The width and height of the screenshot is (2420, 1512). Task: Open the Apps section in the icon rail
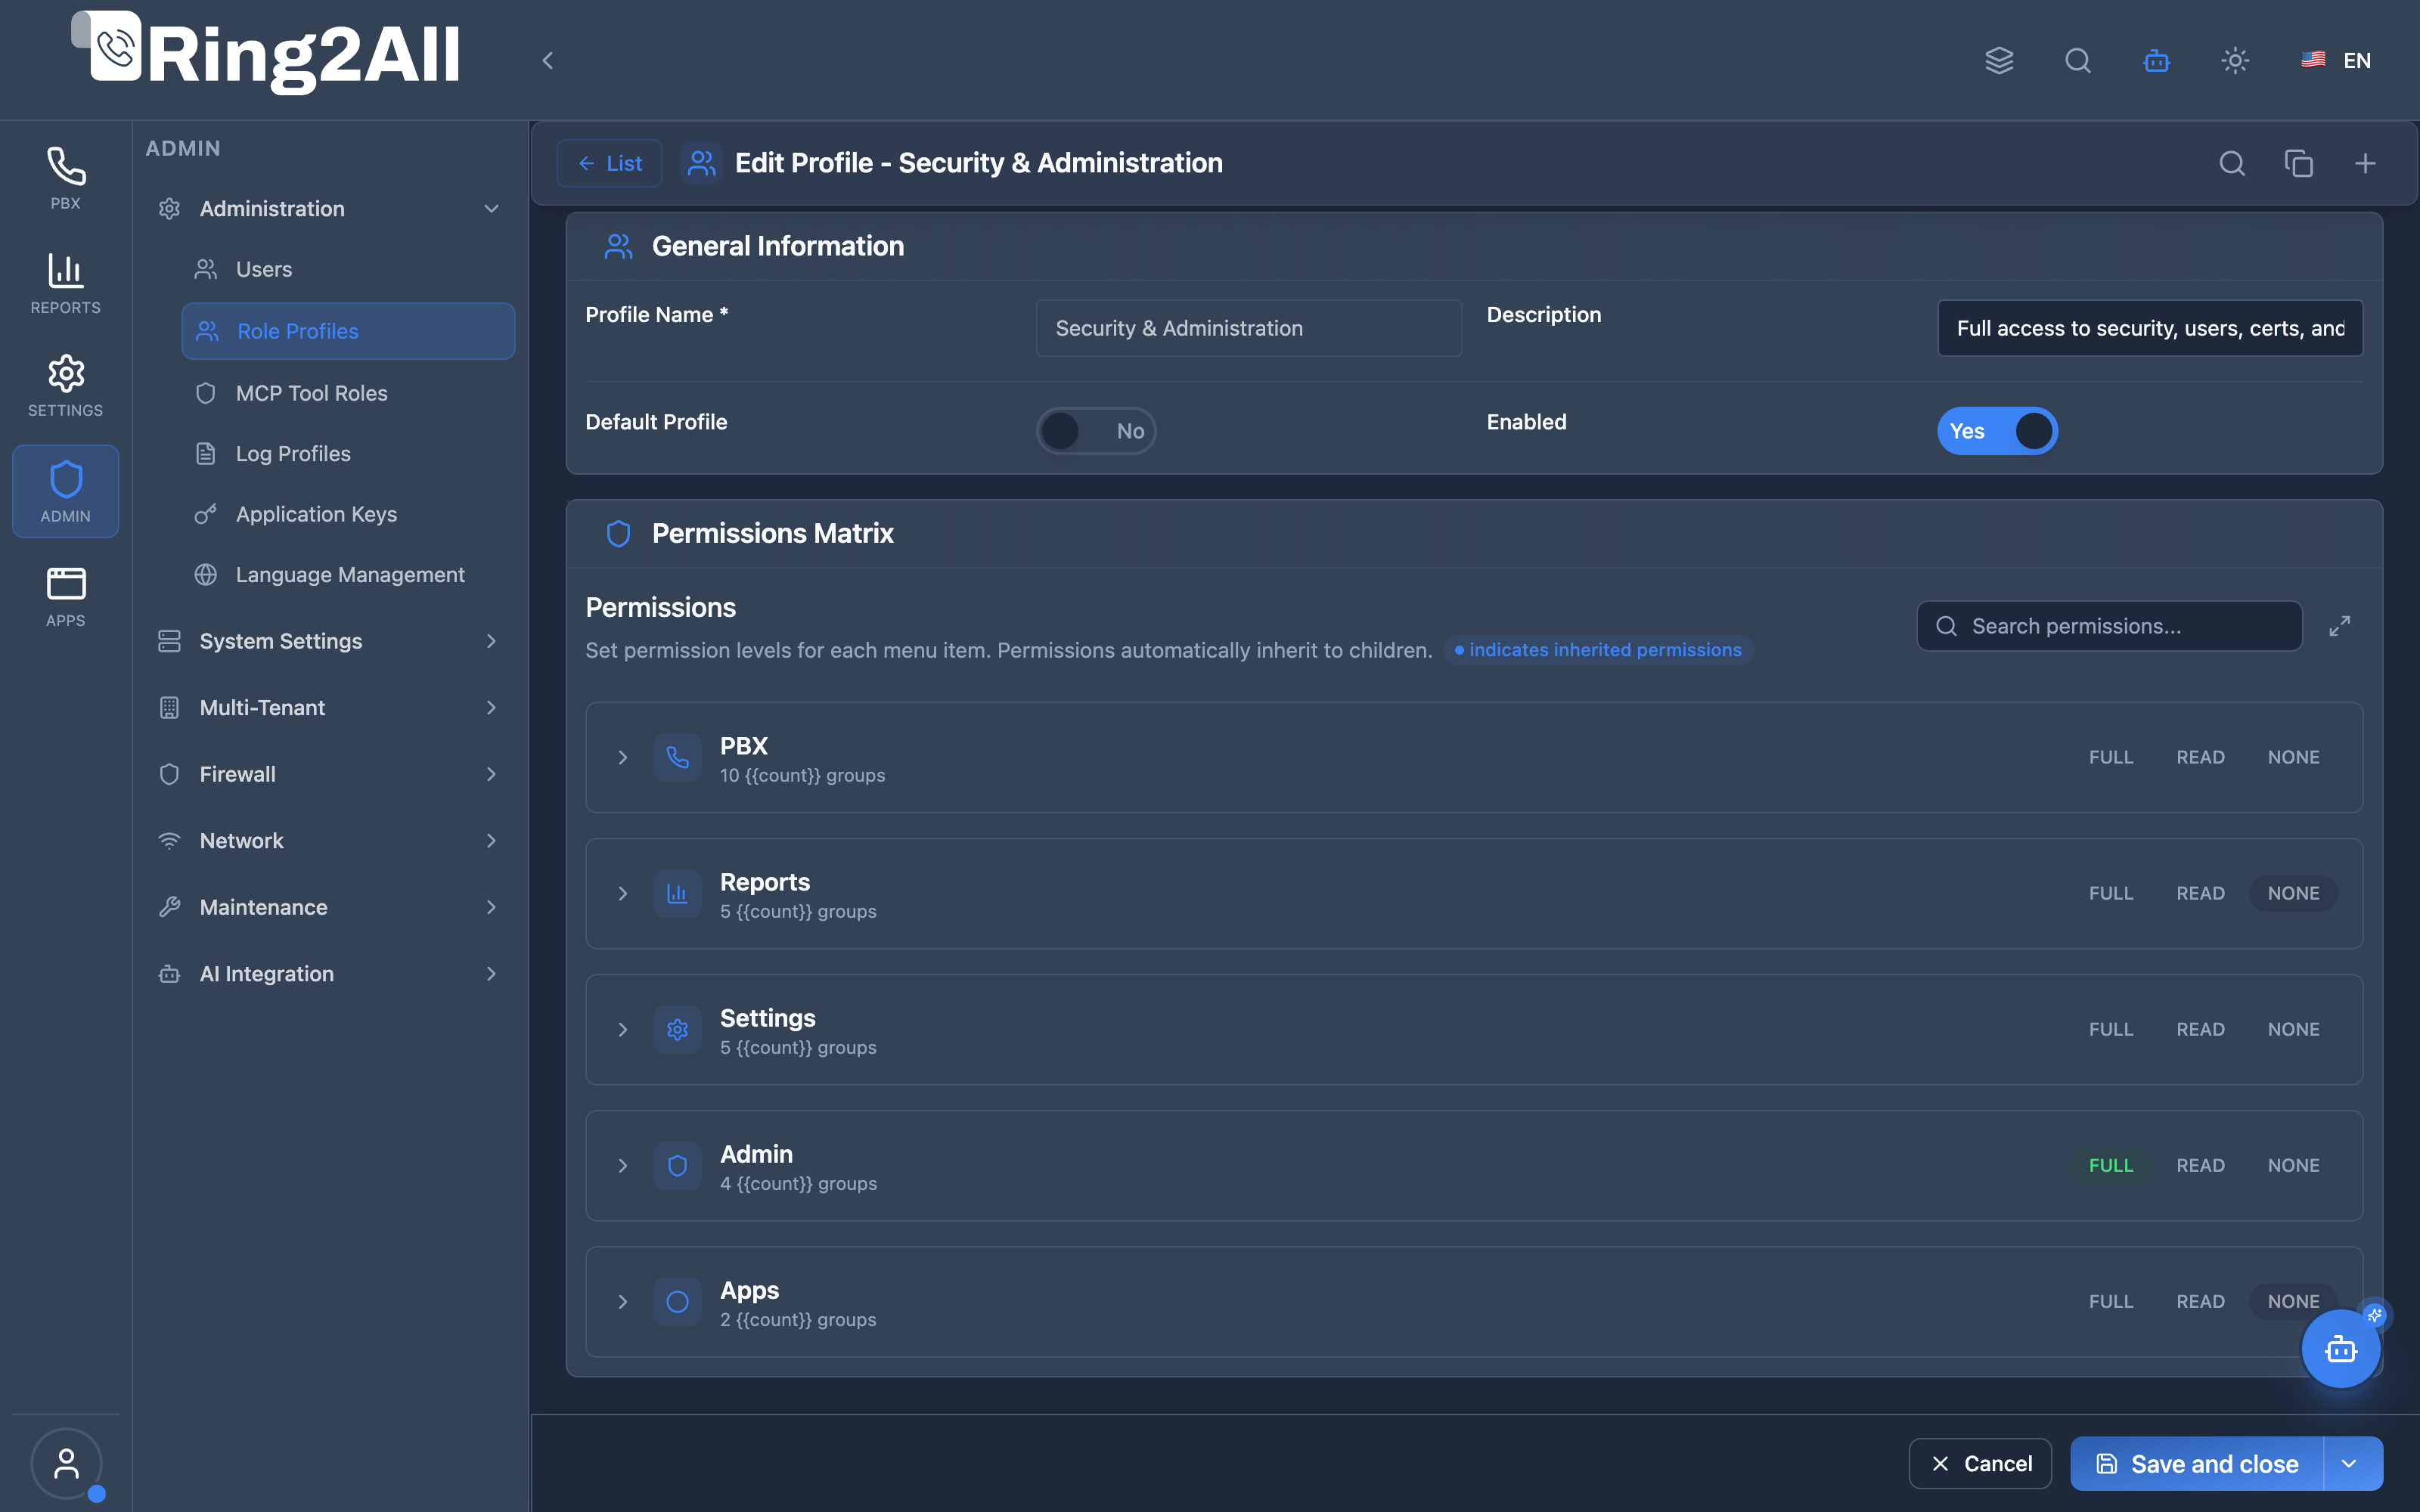(65, 596)
